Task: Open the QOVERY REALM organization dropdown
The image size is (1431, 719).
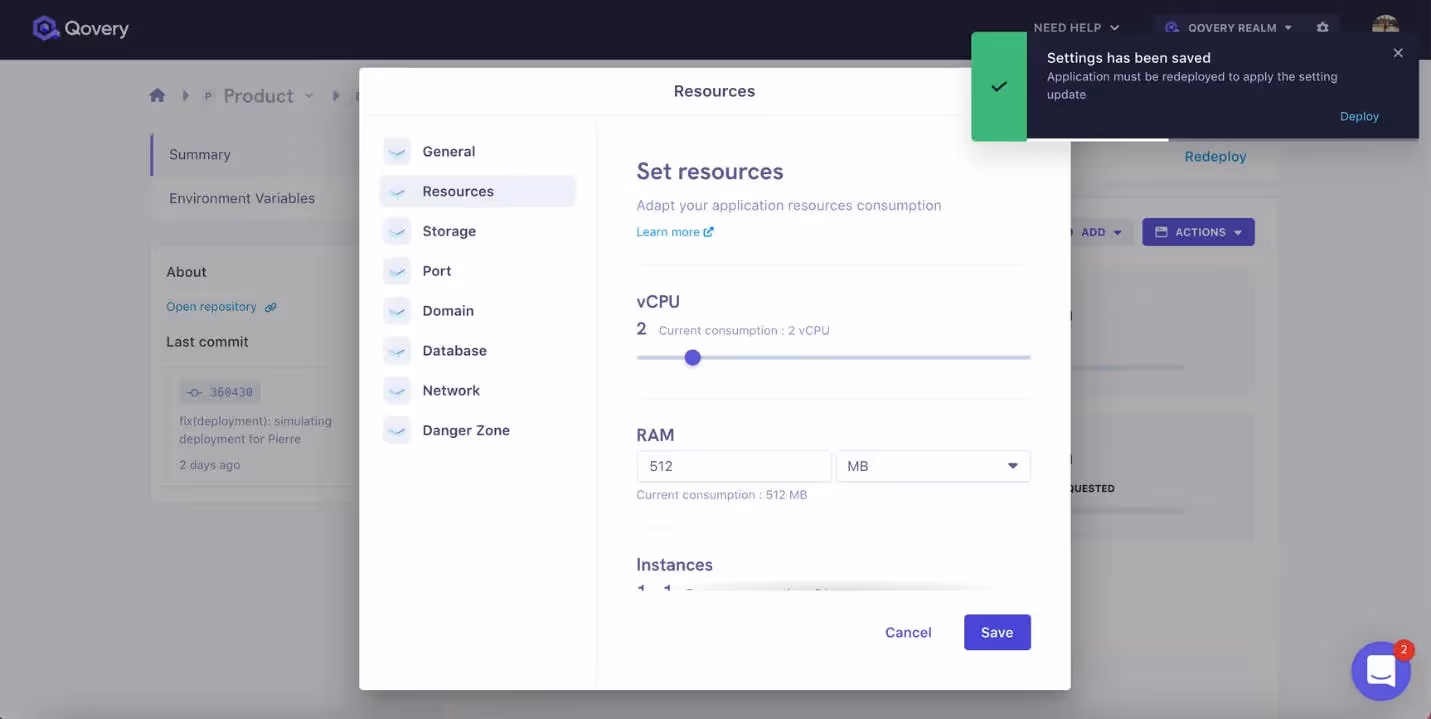Action: (1228, 28)
